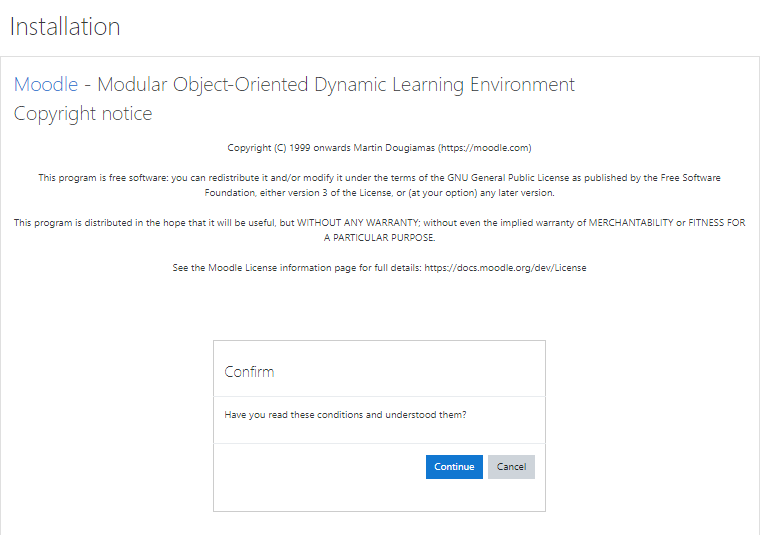Click the 'A PARTICULAR PURPOSE' line
The width and height of the screenshot is (768, 535).
[x=379, y=238]
